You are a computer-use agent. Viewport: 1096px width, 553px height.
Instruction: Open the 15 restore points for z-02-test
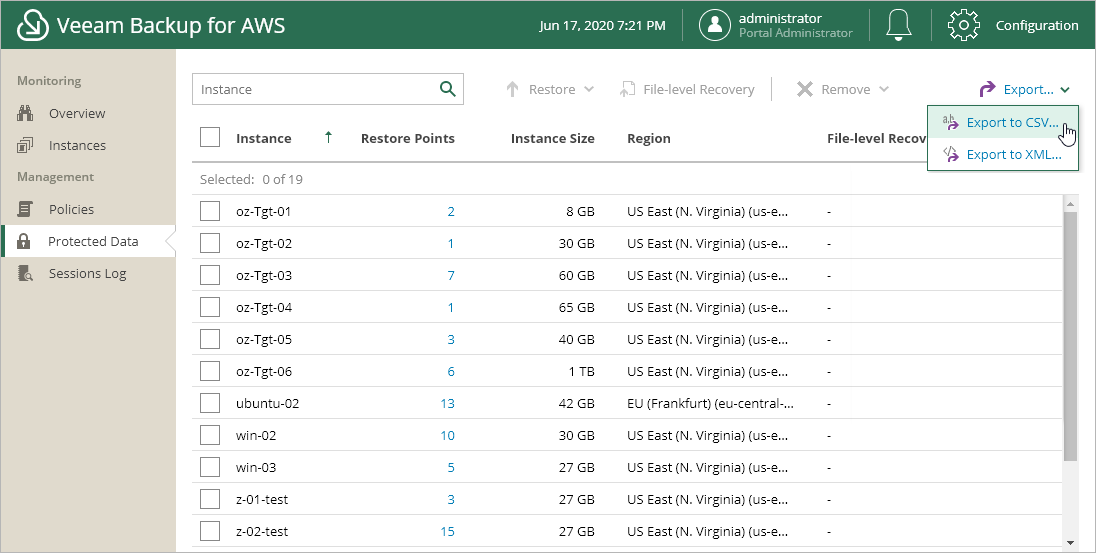pos(447,531)
